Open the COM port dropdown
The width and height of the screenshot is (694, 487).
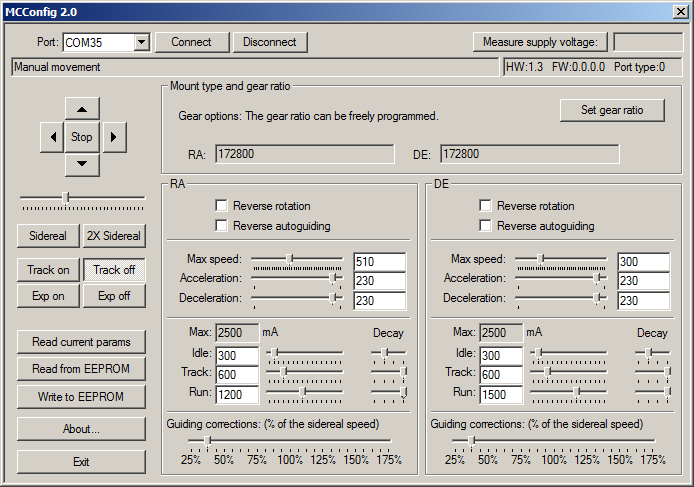(141, 42)
